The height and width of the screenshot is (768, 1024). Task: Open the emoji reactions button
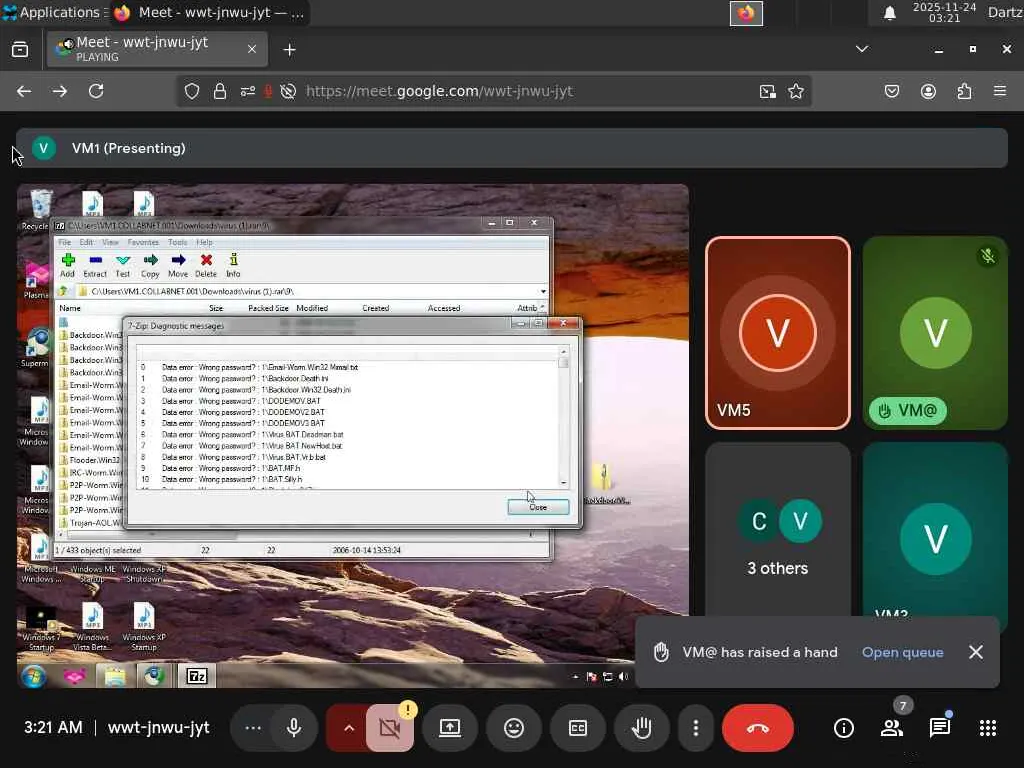click(x=514, y=728)
